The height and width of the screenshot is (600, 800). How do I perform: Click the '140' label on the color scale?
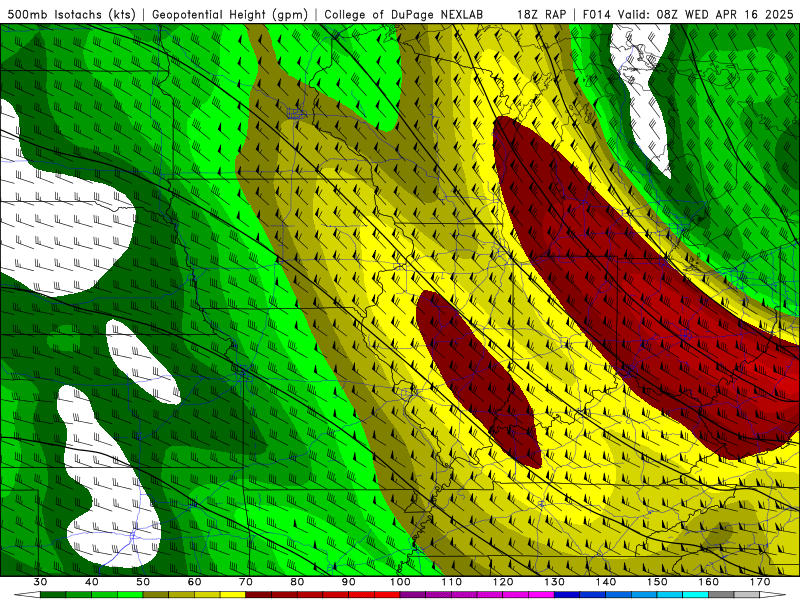pyautogui.click(x=606, y=582)
